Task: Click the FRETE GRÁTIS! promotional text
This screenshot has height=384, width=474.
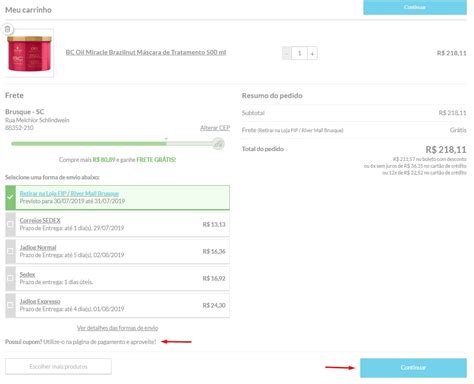Action: 156,160
